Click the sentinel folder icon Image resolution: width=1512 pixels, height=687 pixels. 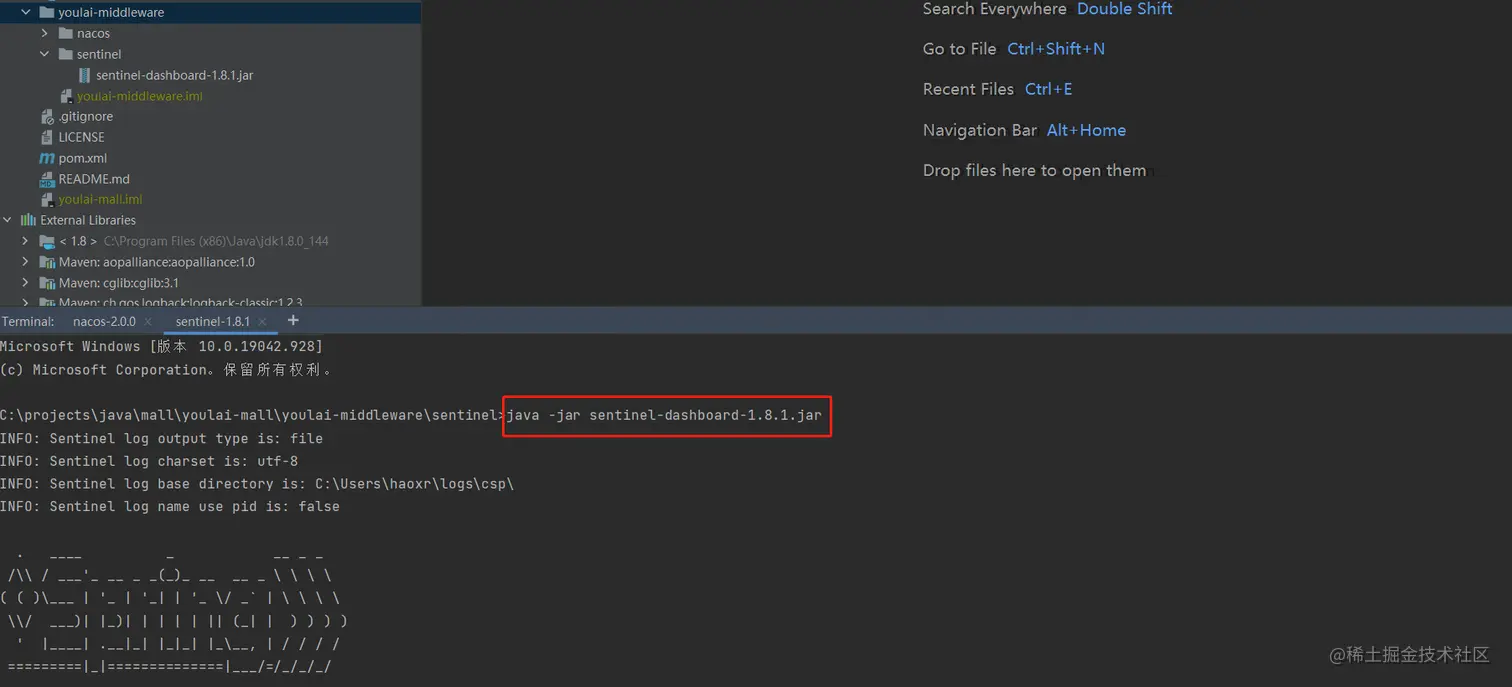(66, 54)
